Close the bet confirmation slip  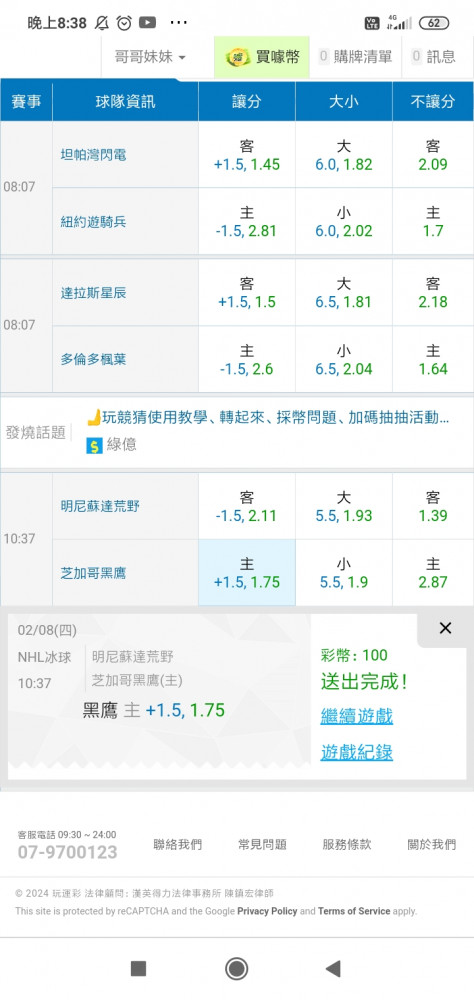click(x=445, y=628)
